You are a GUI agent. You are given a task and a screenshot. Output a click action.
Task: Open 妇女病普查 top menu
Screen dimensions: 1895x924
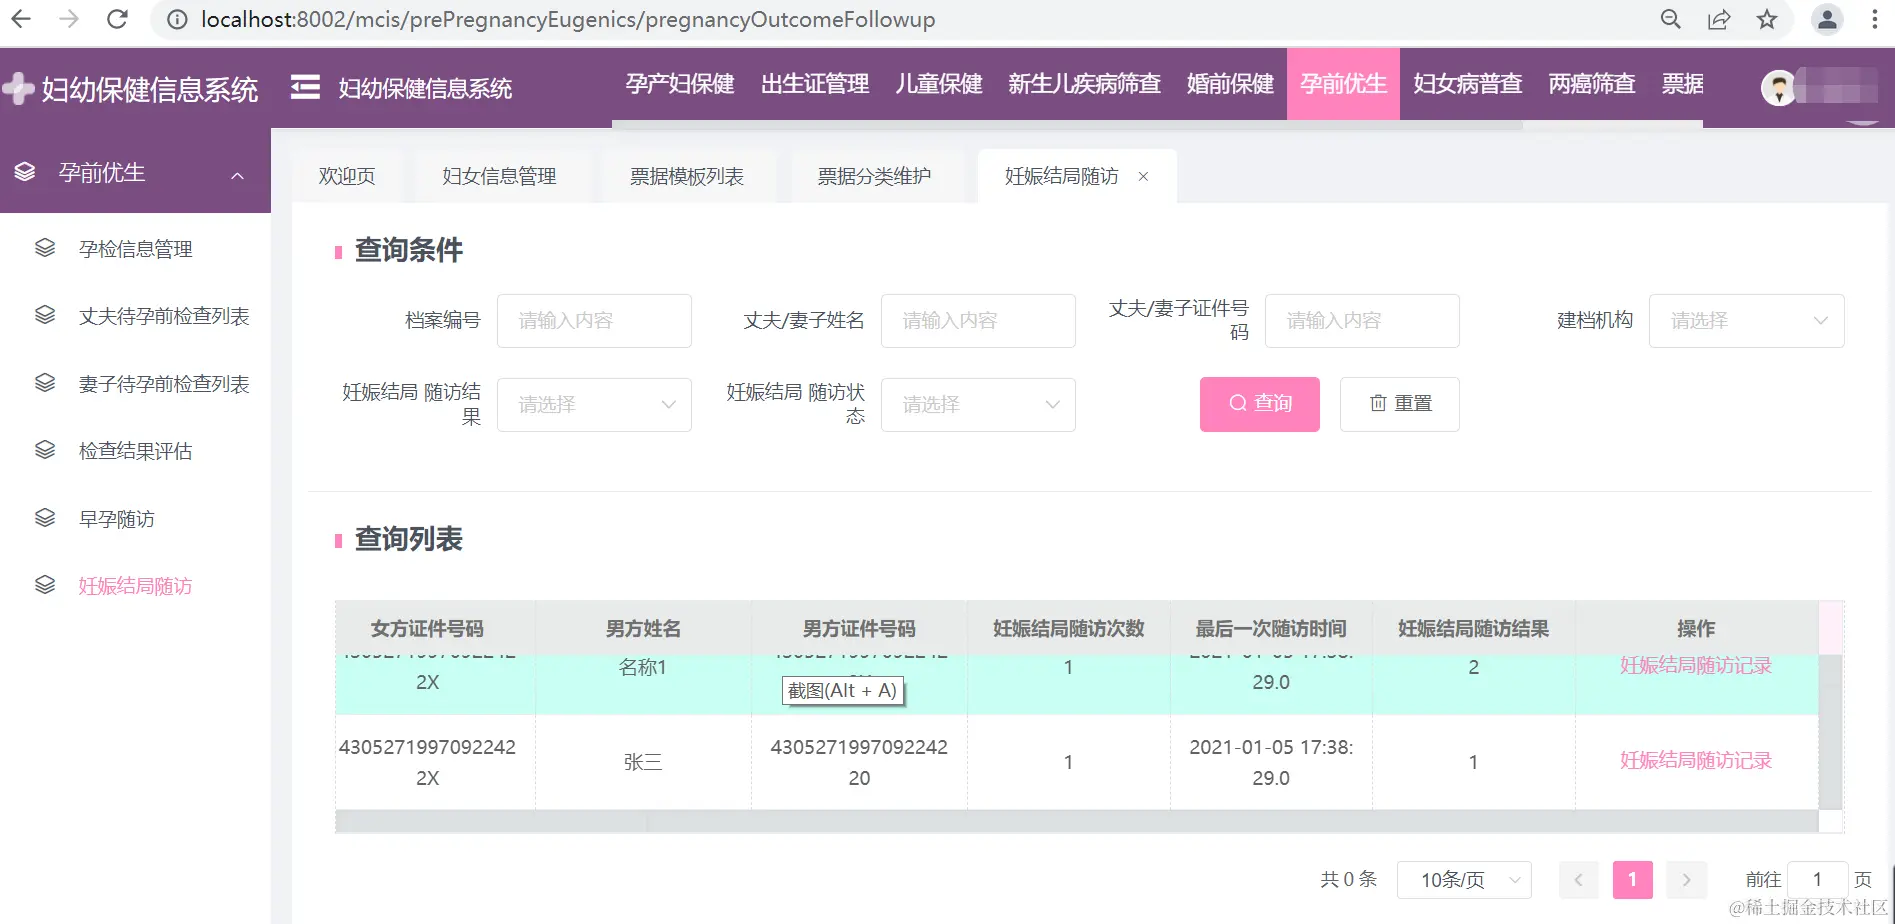[x=1468, y=84]
